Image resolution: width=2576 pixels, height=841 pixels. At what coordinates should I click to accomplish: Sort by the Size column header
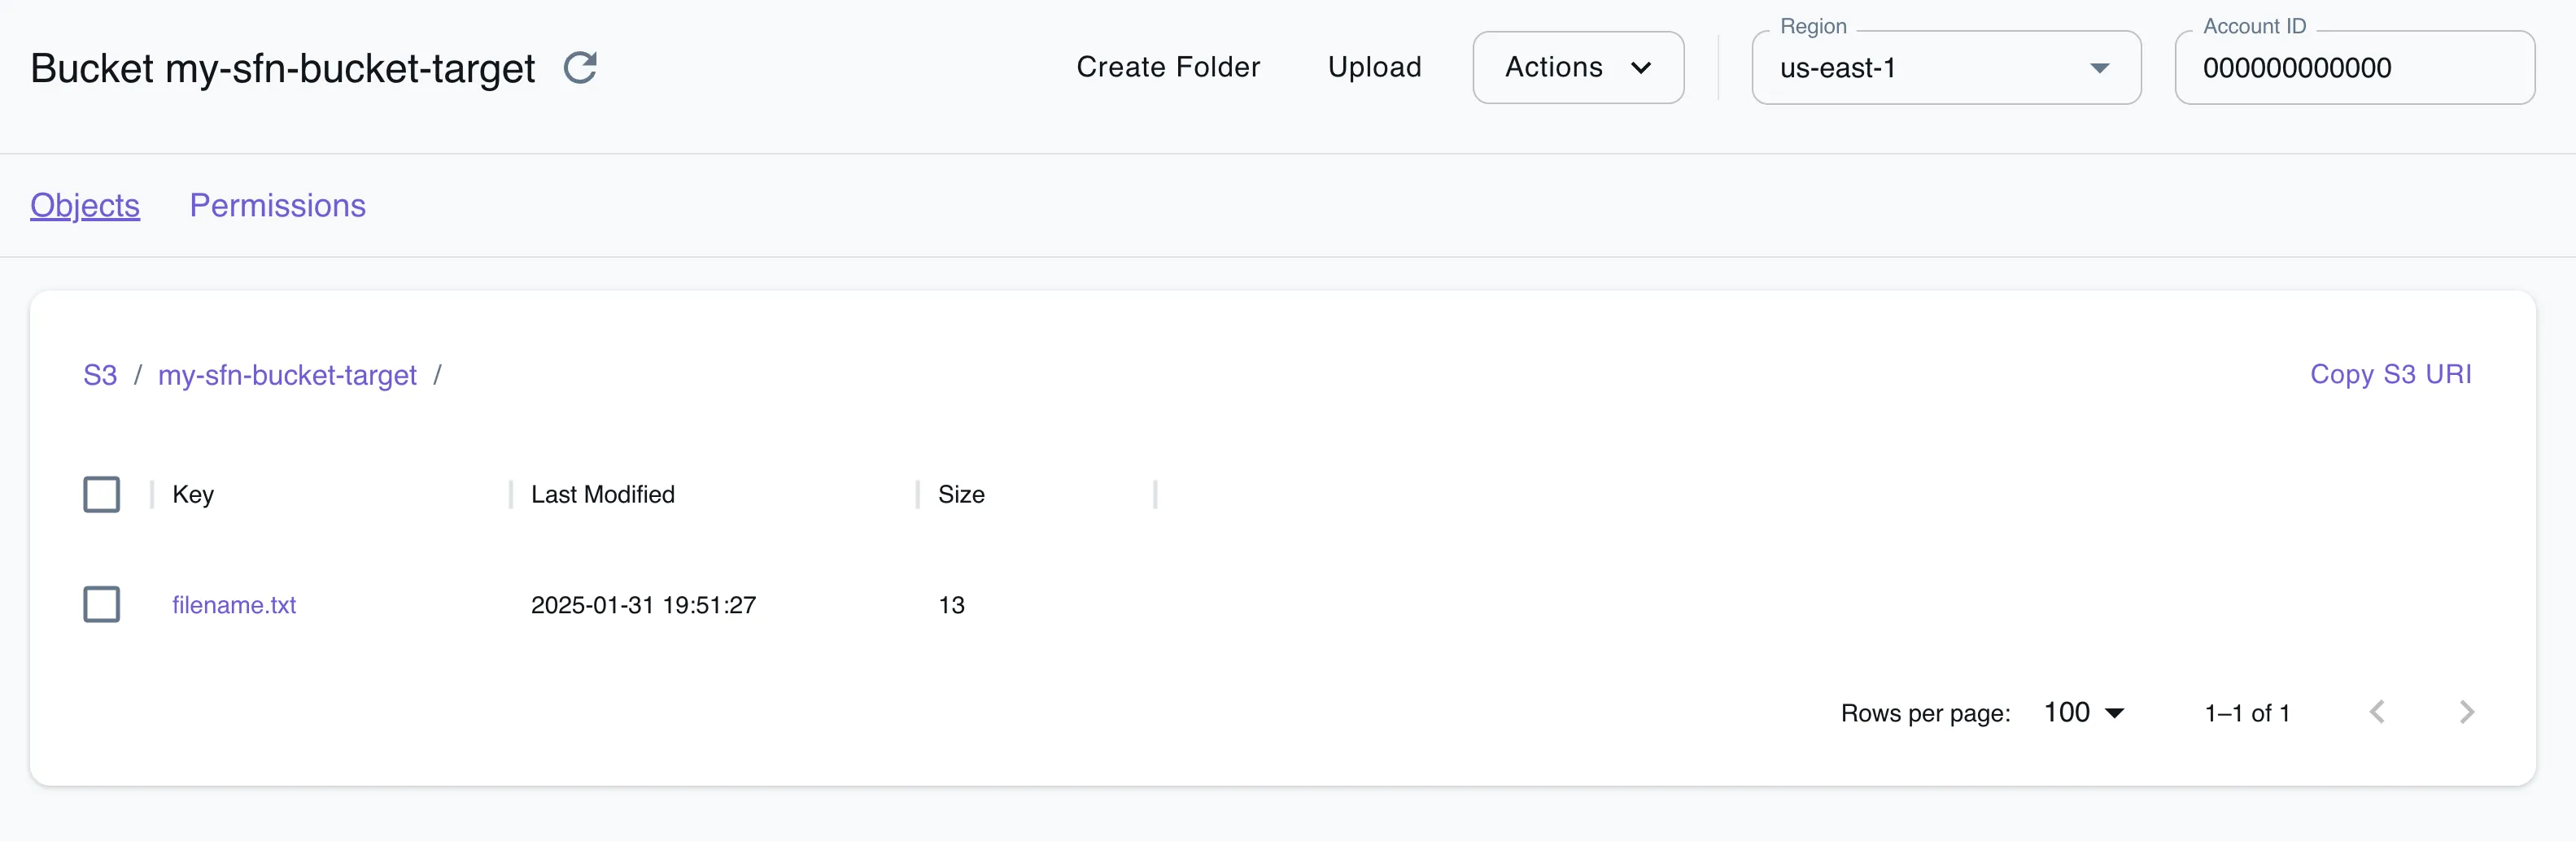pyautogui.click(x=961, y=494)
